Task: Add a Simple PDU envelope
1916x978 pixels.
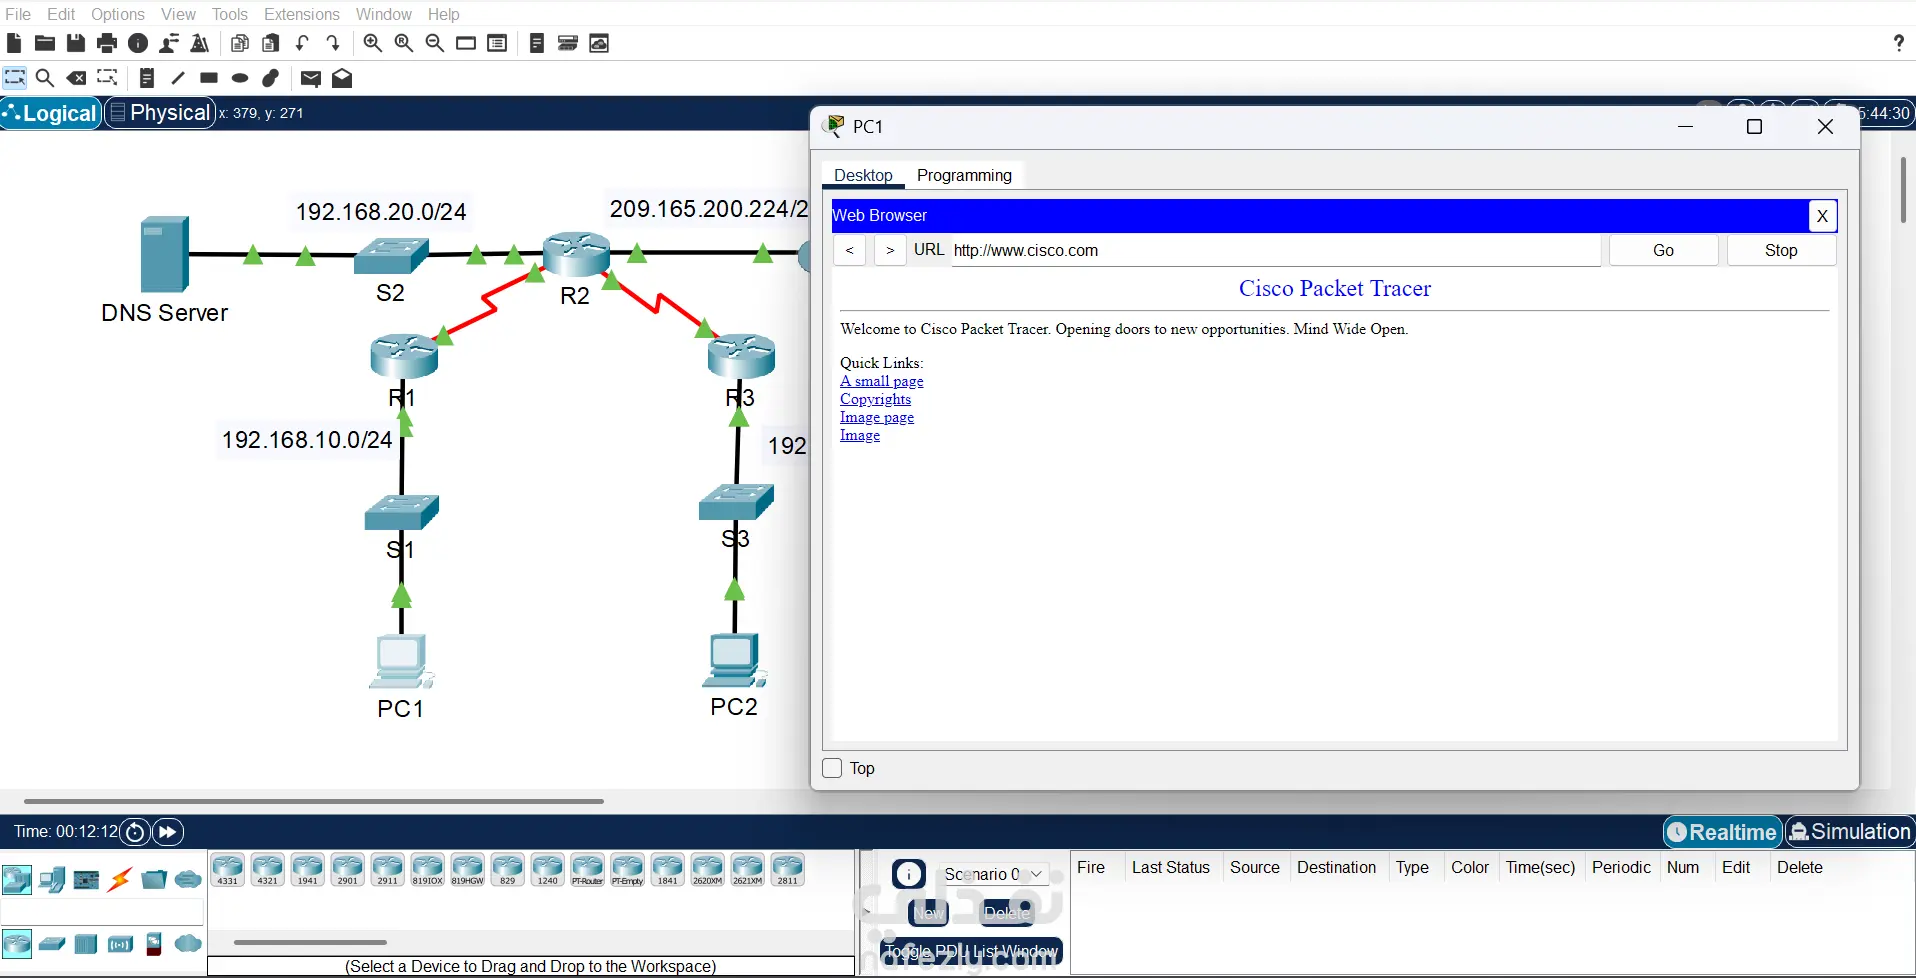Action: pos(311,78)
